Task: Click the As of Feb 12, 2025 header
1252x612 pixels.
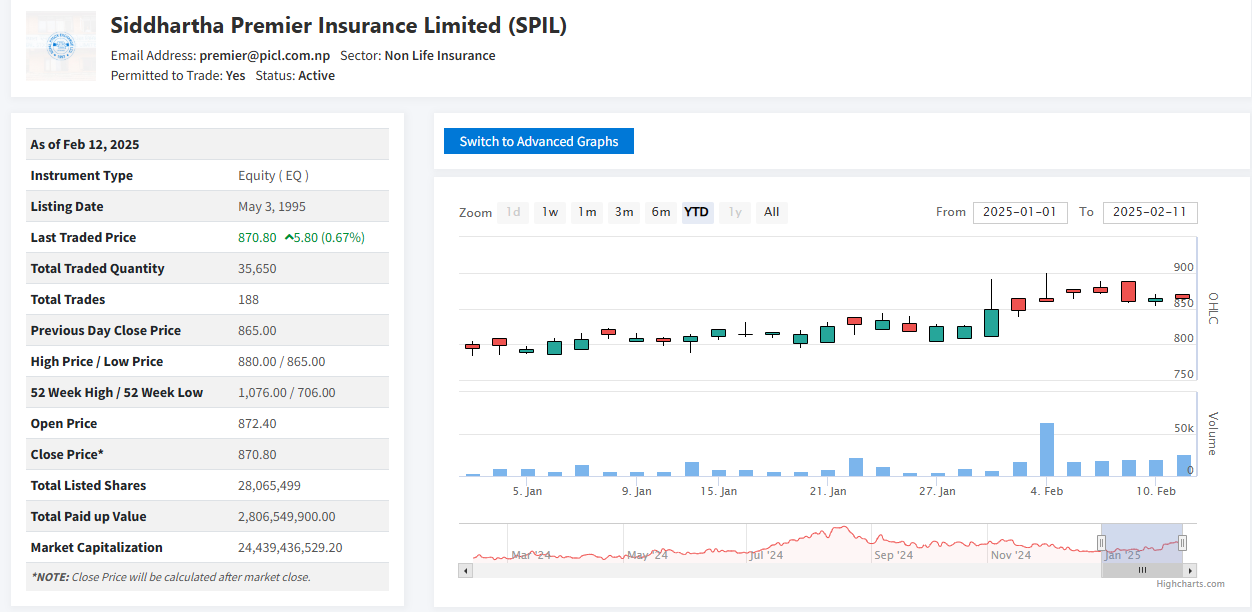Action: pyautogui.click(x=85, y=145)
